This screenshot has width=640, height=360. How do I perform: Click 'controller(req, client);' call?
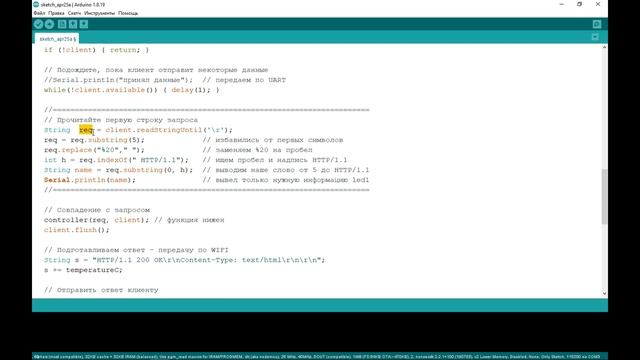[x=96, y=220]
